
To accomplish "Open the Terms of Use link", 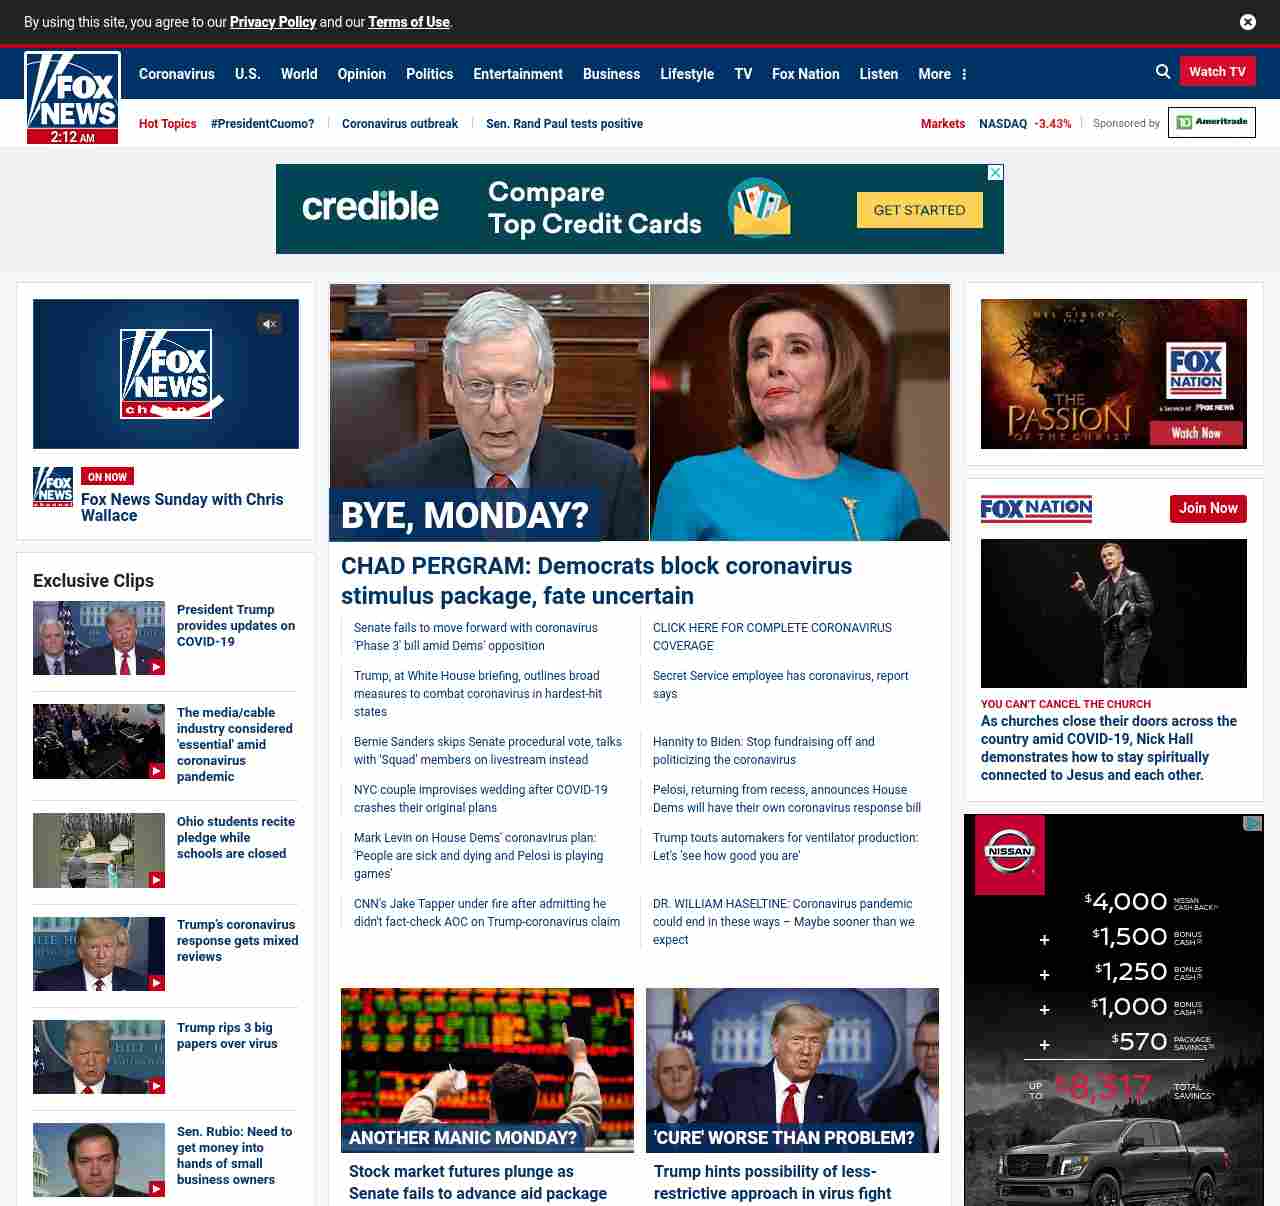I will tap(408, 22).
